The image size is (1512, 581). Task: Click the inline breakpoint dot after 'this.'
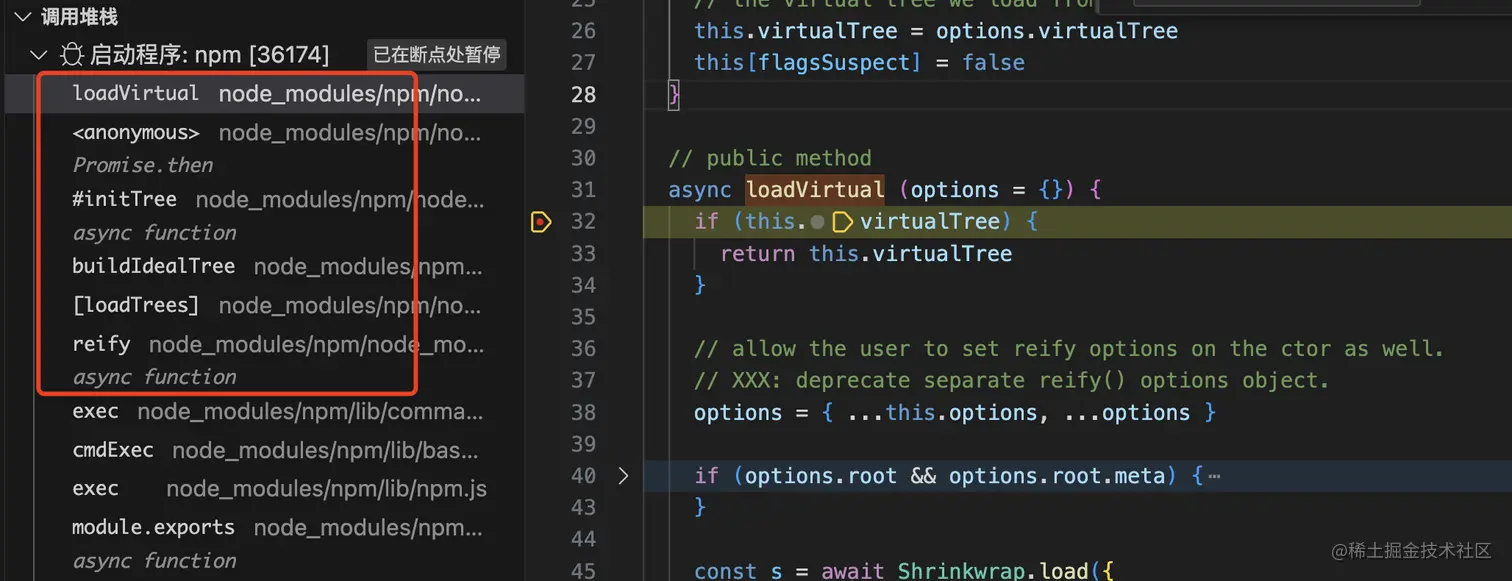tap(818, 222)
